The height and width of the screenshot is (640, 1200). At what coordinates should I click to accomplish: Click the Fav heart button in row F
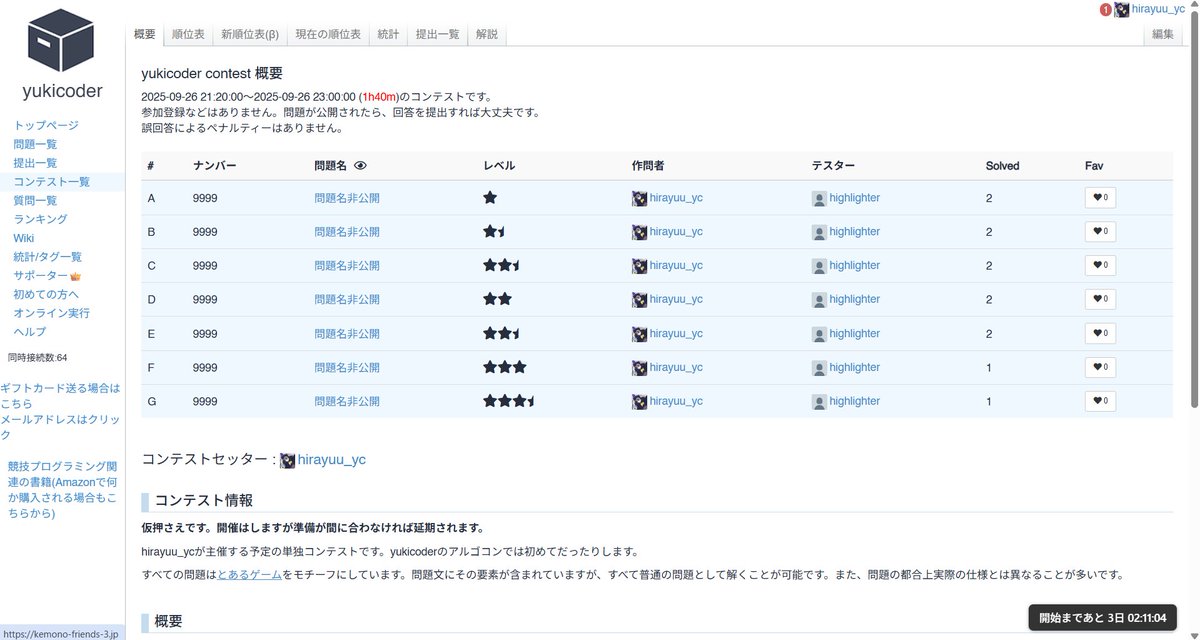click(1100, 368)
